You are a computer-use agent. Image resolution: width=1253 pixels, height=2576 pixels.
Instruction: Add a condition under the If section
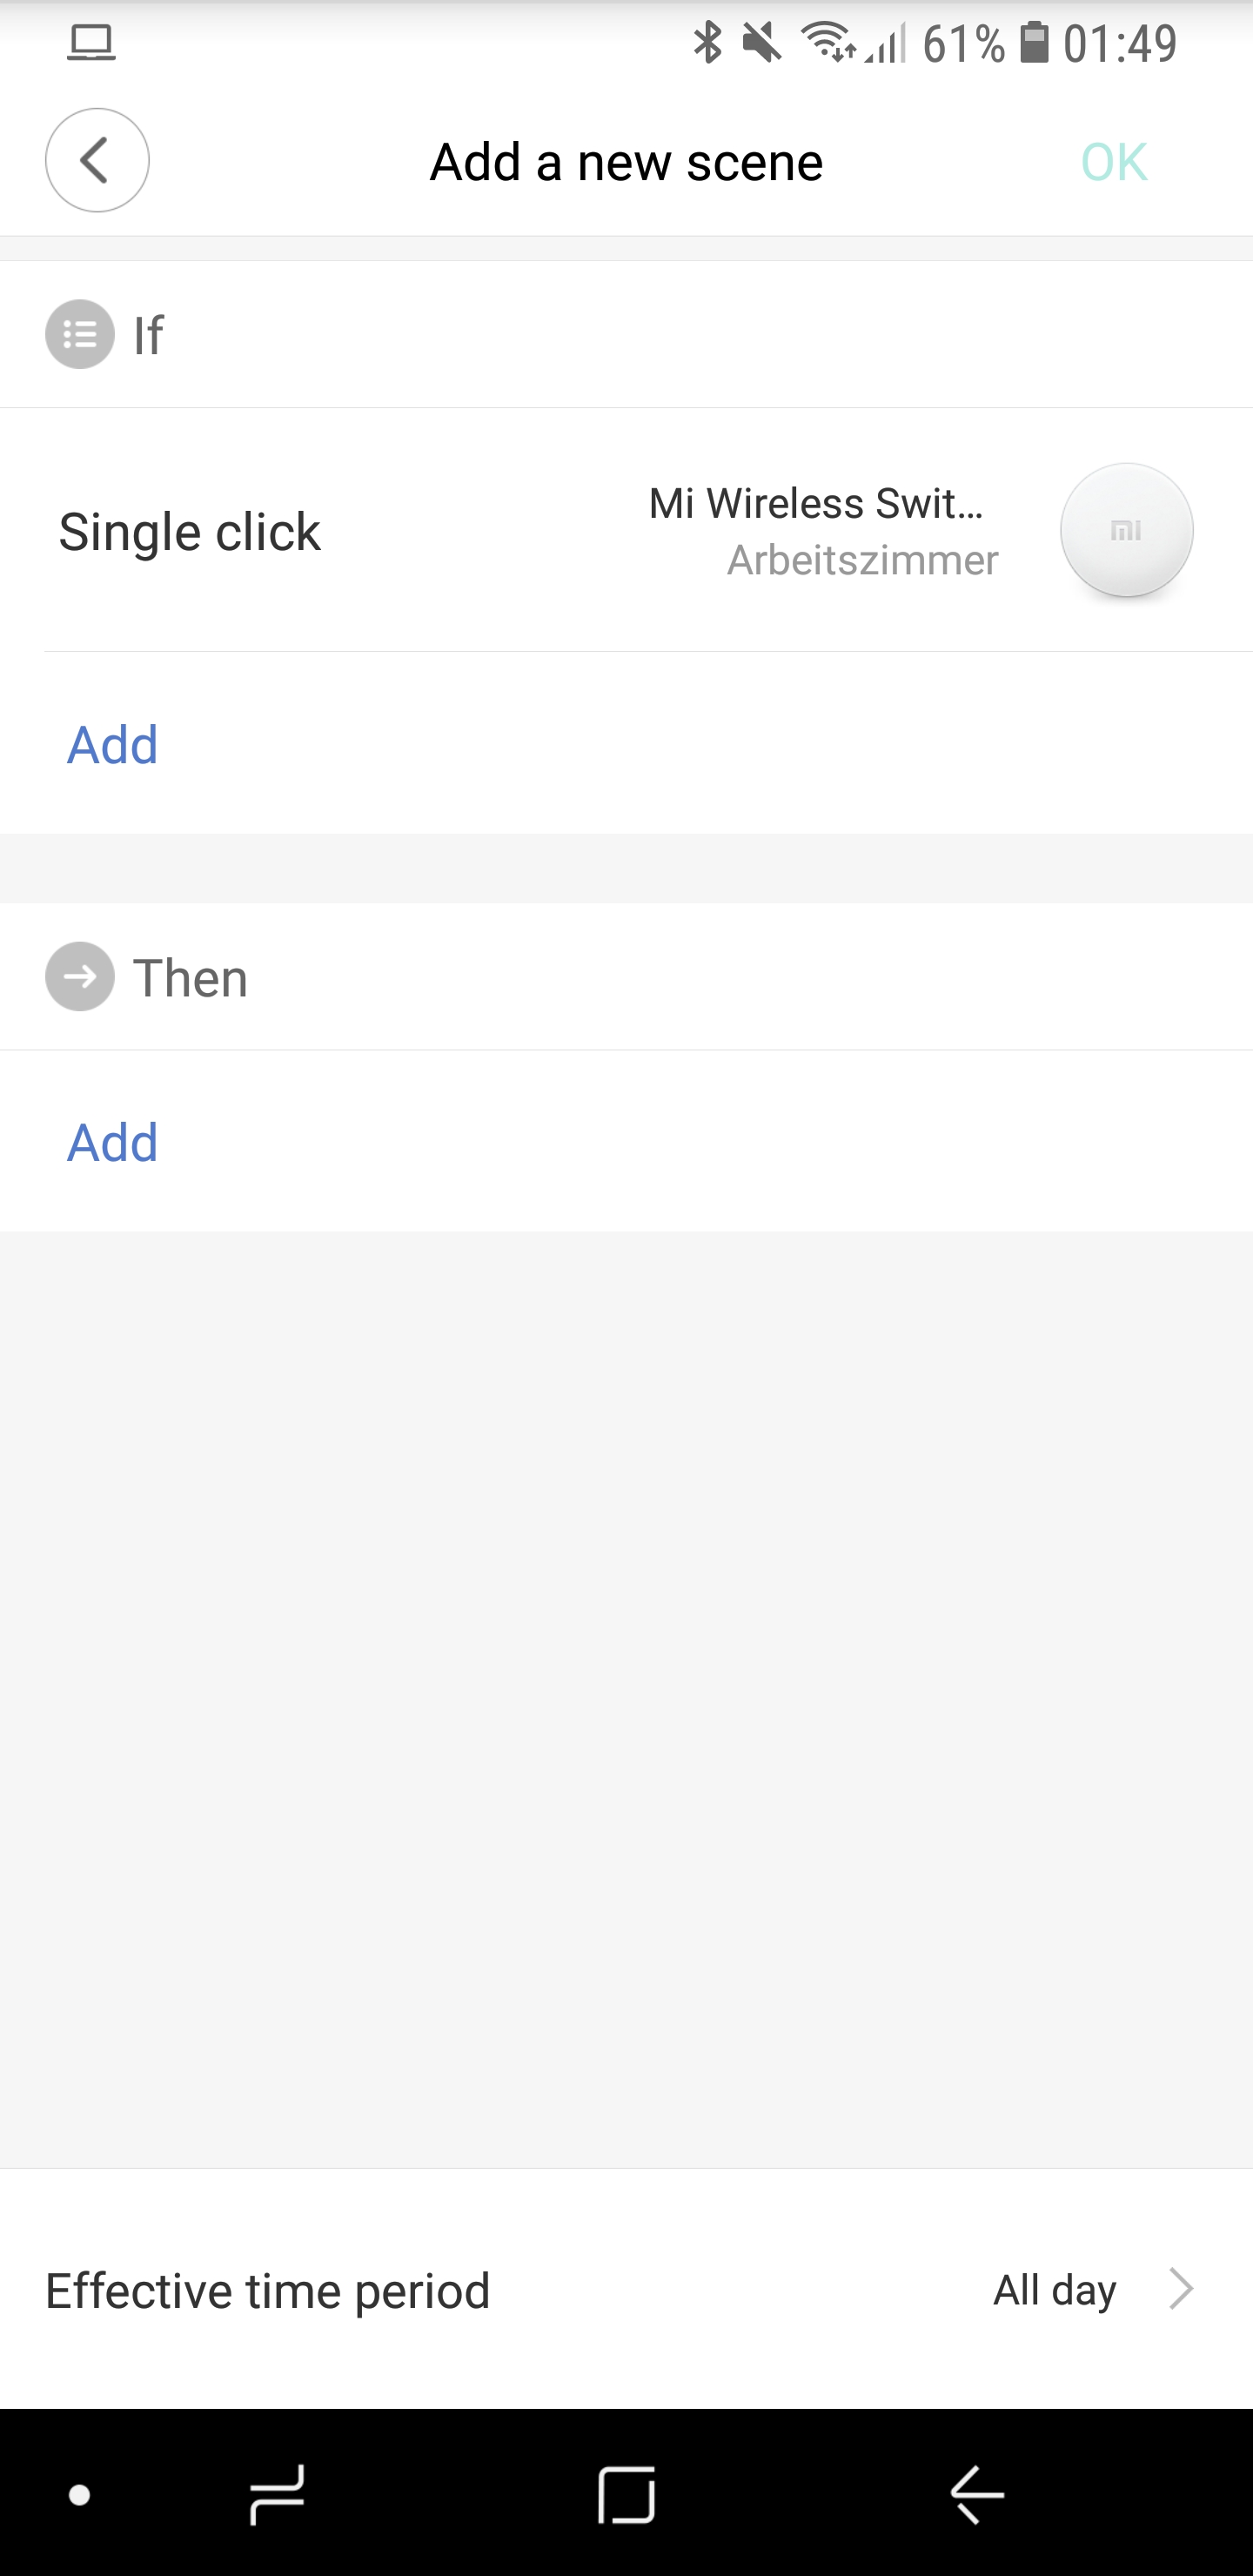(113, 745)
